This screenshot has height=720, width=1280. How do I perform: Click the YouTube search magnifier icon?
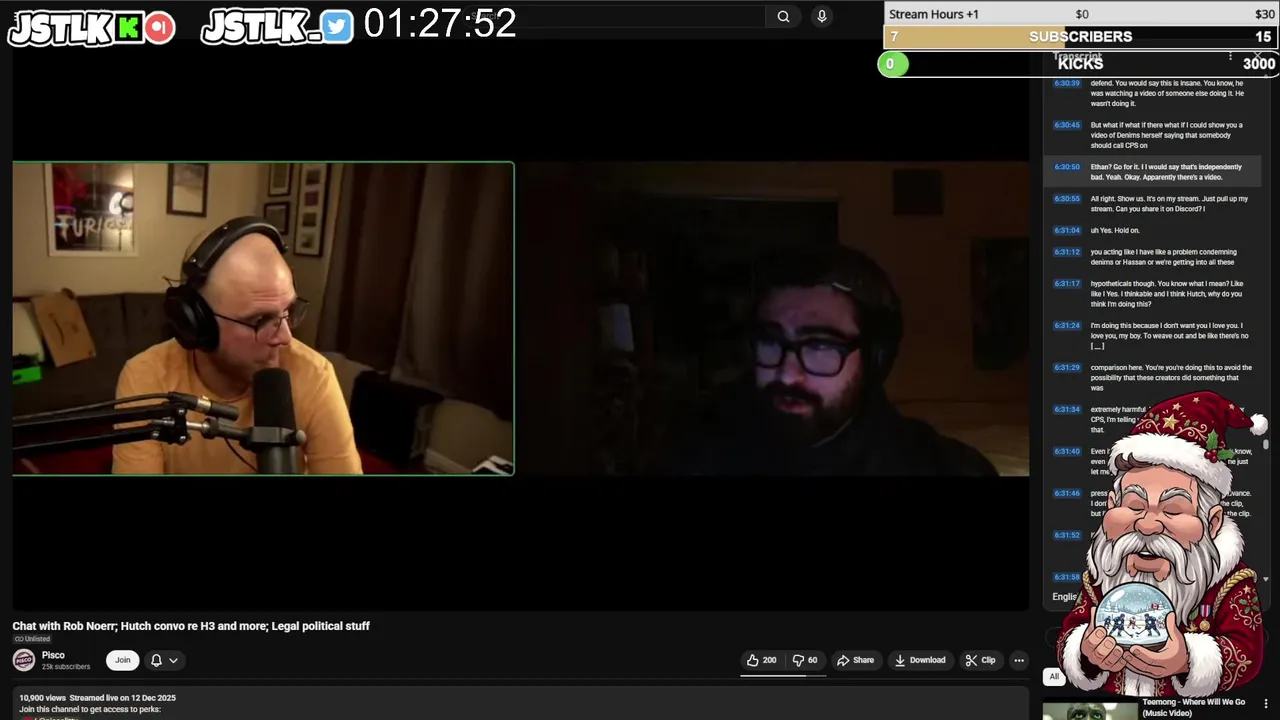pyautogui.click(x=783, y=16)
